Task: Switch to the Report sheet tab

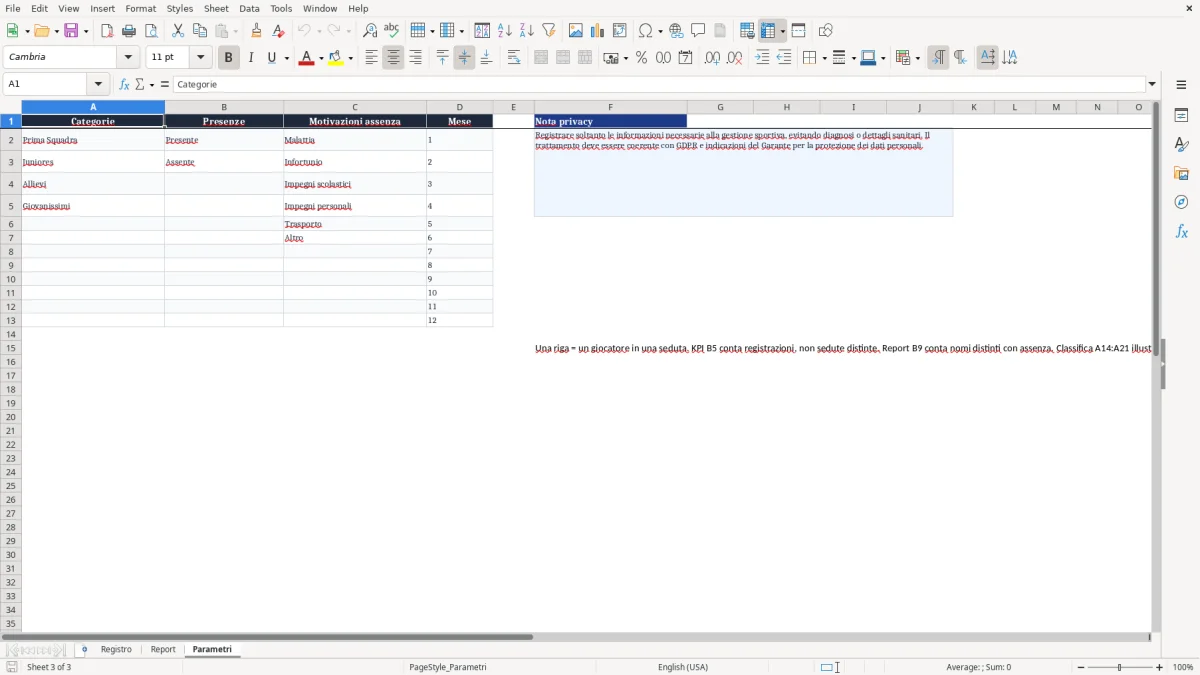Action: 163,650
